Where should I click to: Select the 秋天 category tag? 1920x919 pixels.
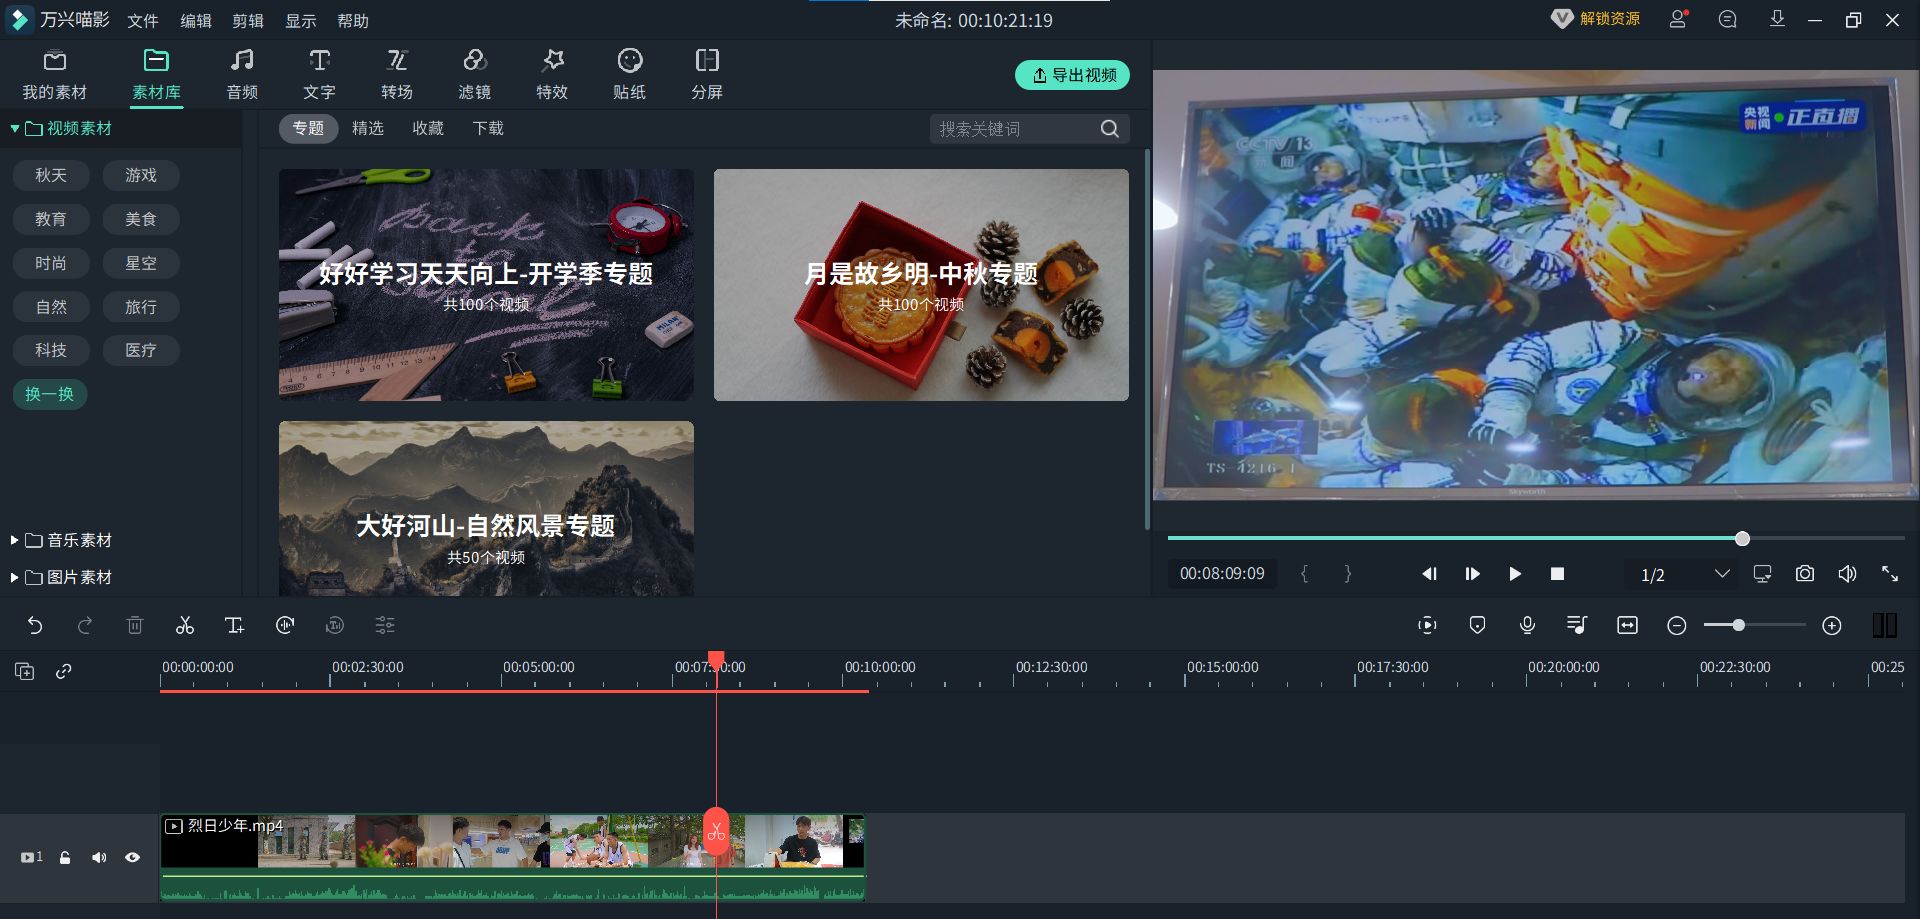[51, 175]
